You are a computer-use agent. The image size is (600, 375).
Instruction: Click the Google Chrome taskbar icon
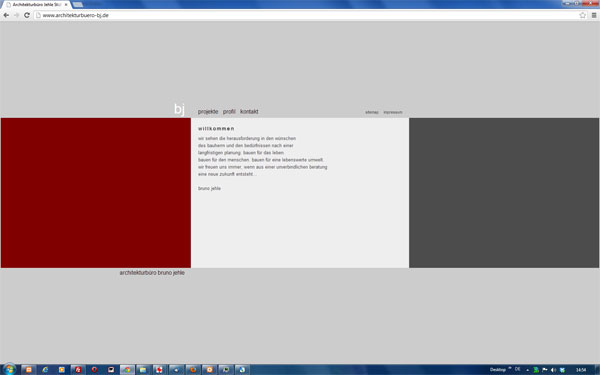click(x=127, y=370)
